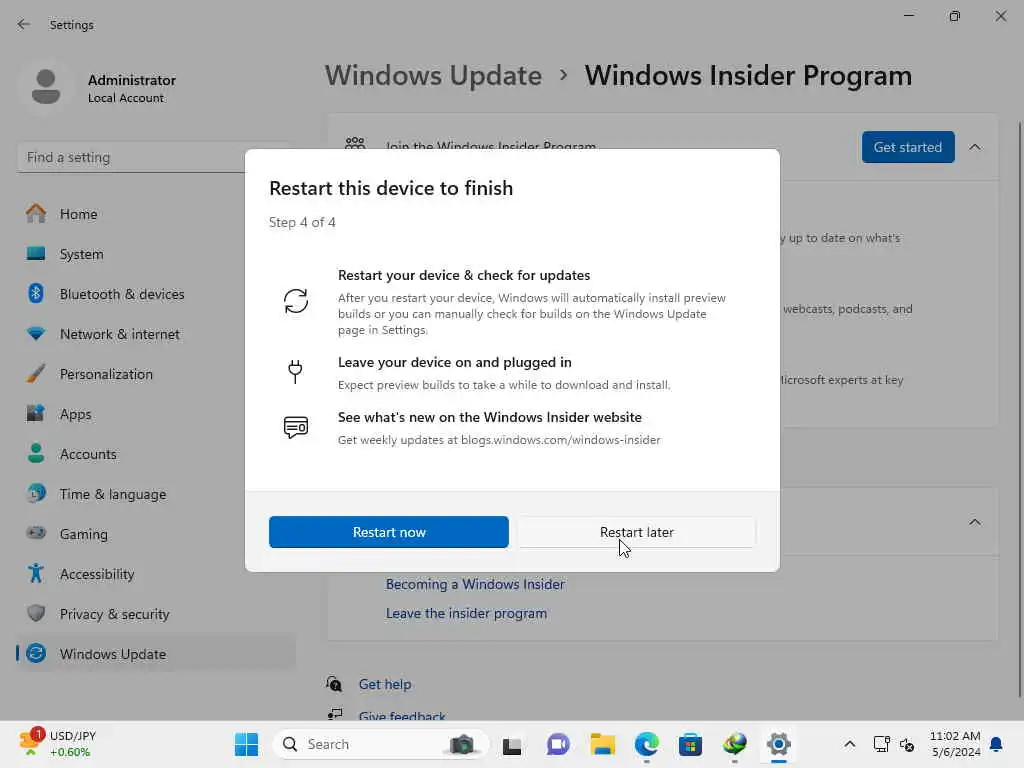Image resolution: width=1024 pixels, height=768 pixels.
Task: Collapse the Join Windows Insider Program section
Action: 975,148
